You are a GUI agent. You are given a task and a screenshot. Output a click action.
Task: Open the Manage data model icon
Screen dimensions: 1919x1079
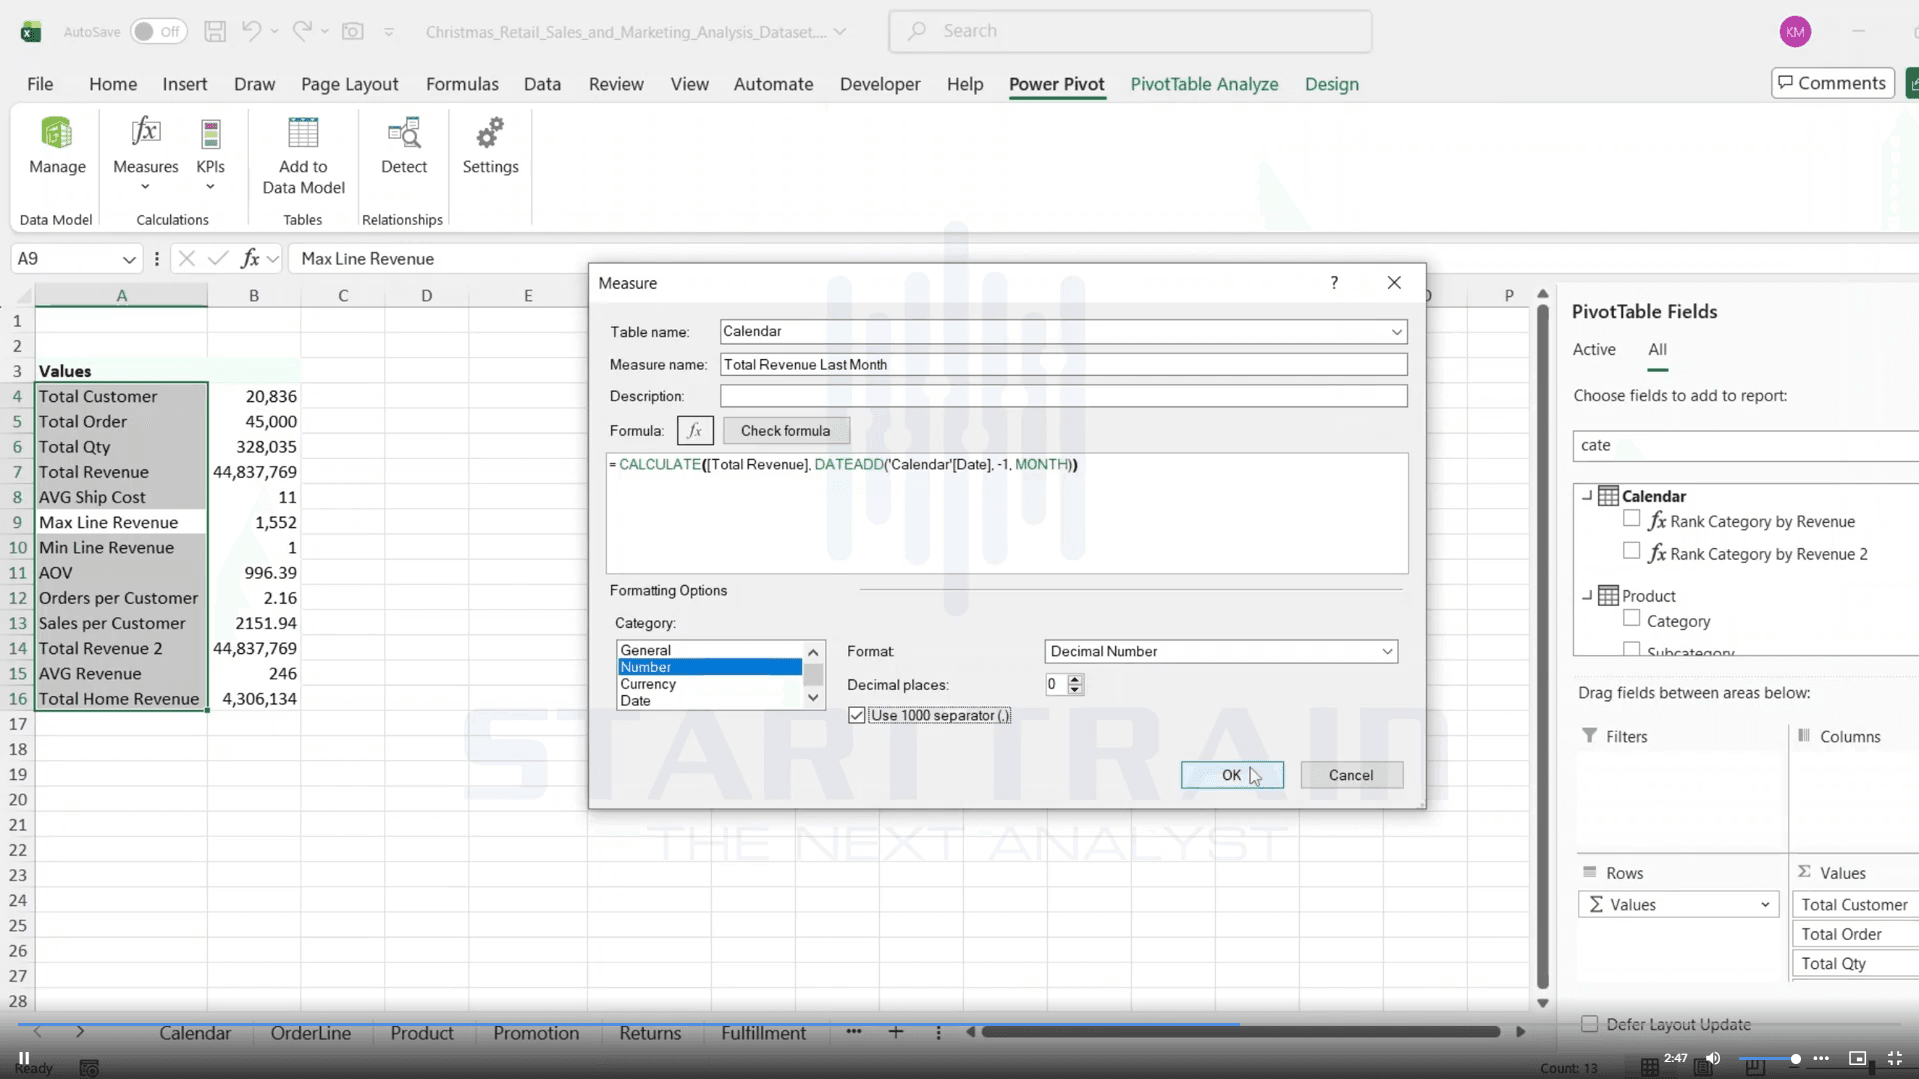pos(57,146)
